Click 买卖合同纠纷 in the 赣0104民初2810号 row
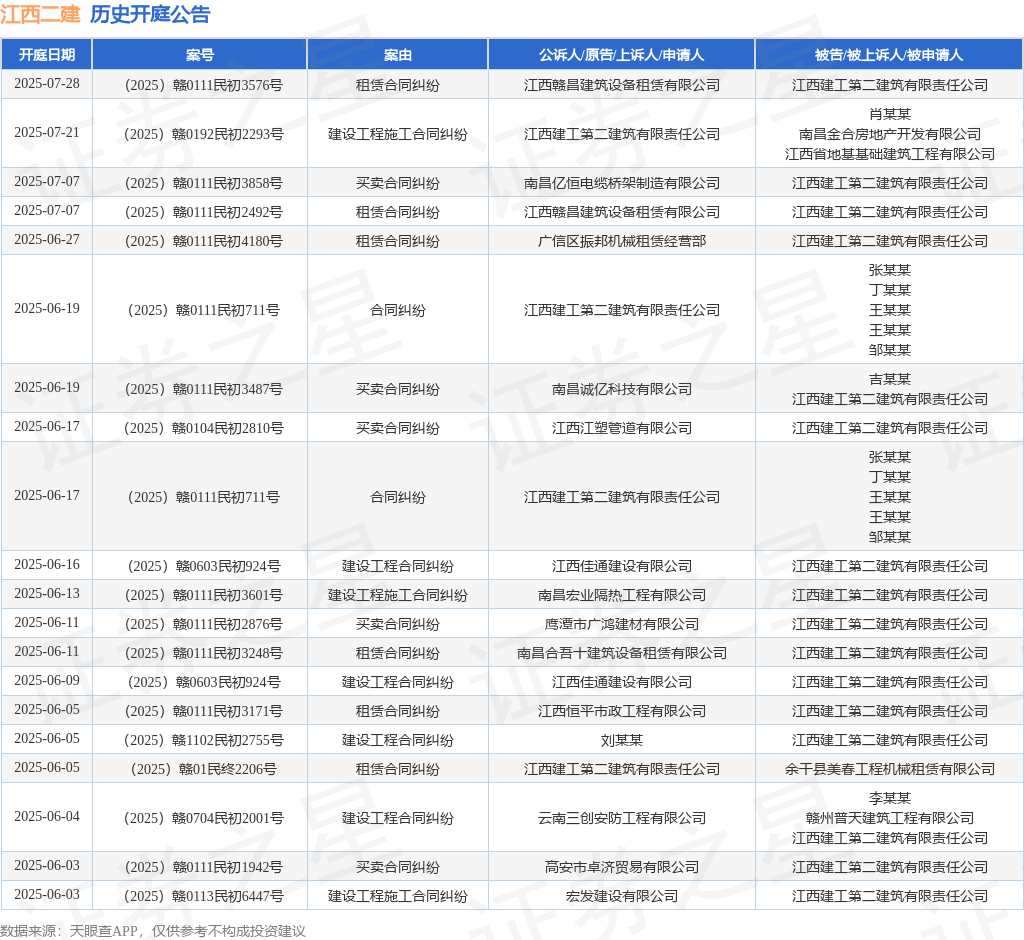Screen dimensions: 1024x940 (398, 428)
